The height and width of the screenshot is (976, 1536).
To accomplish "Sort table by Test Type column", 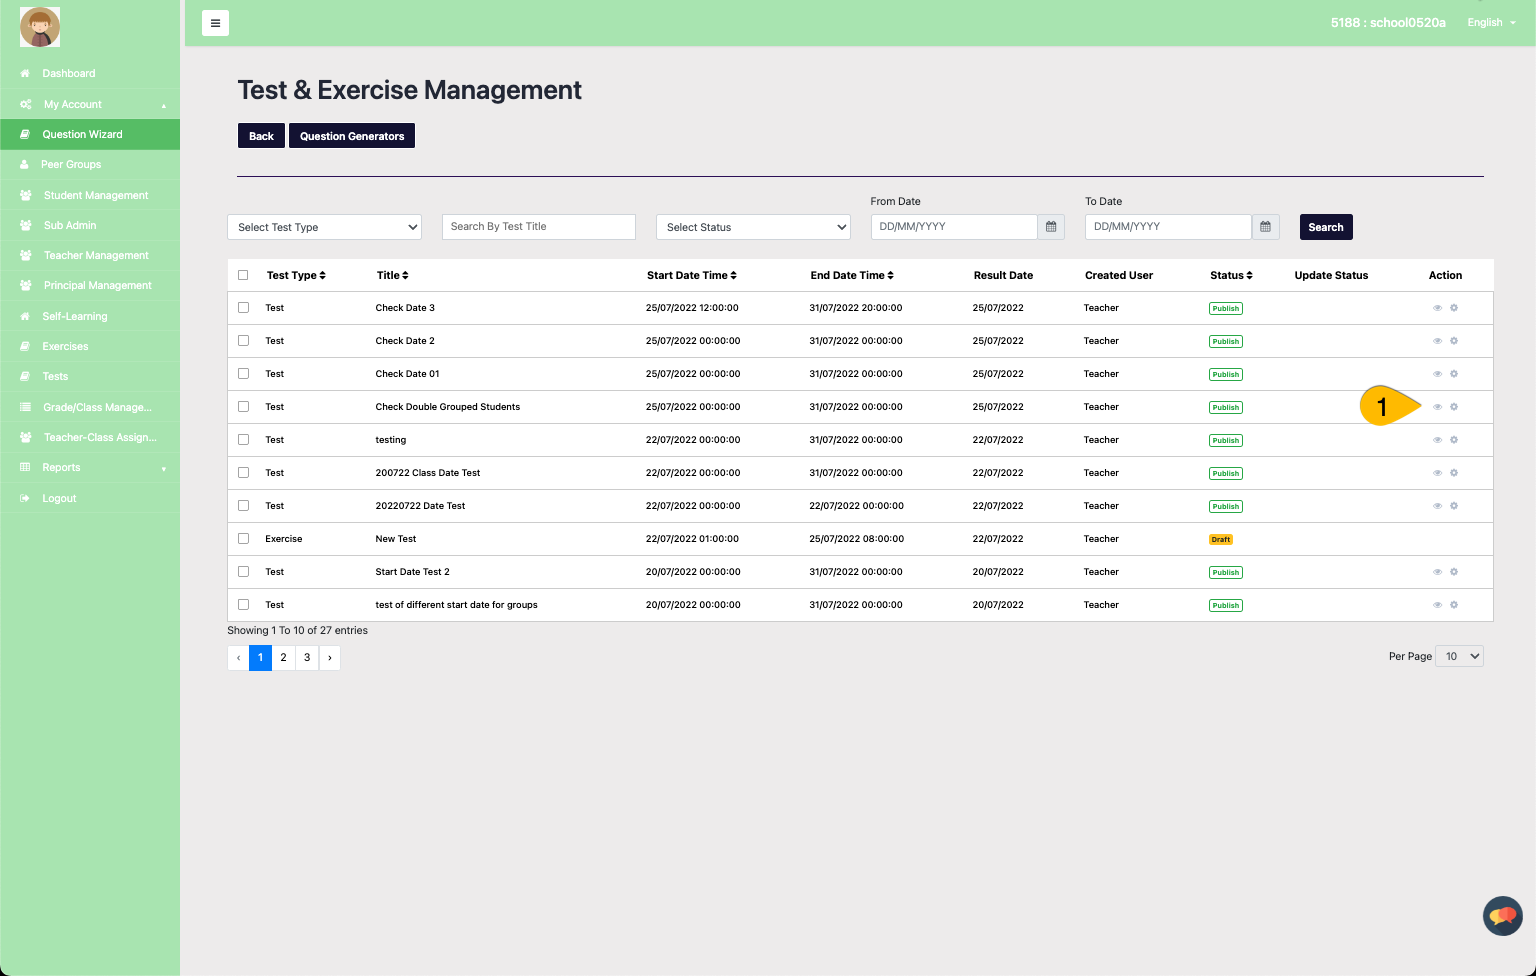I will [296, 275].
